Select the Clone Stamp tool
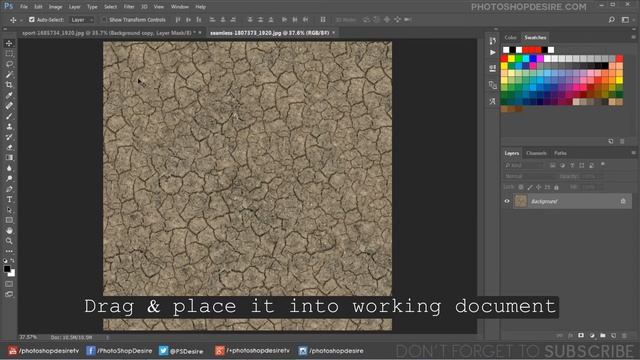 tap(9, 127)
